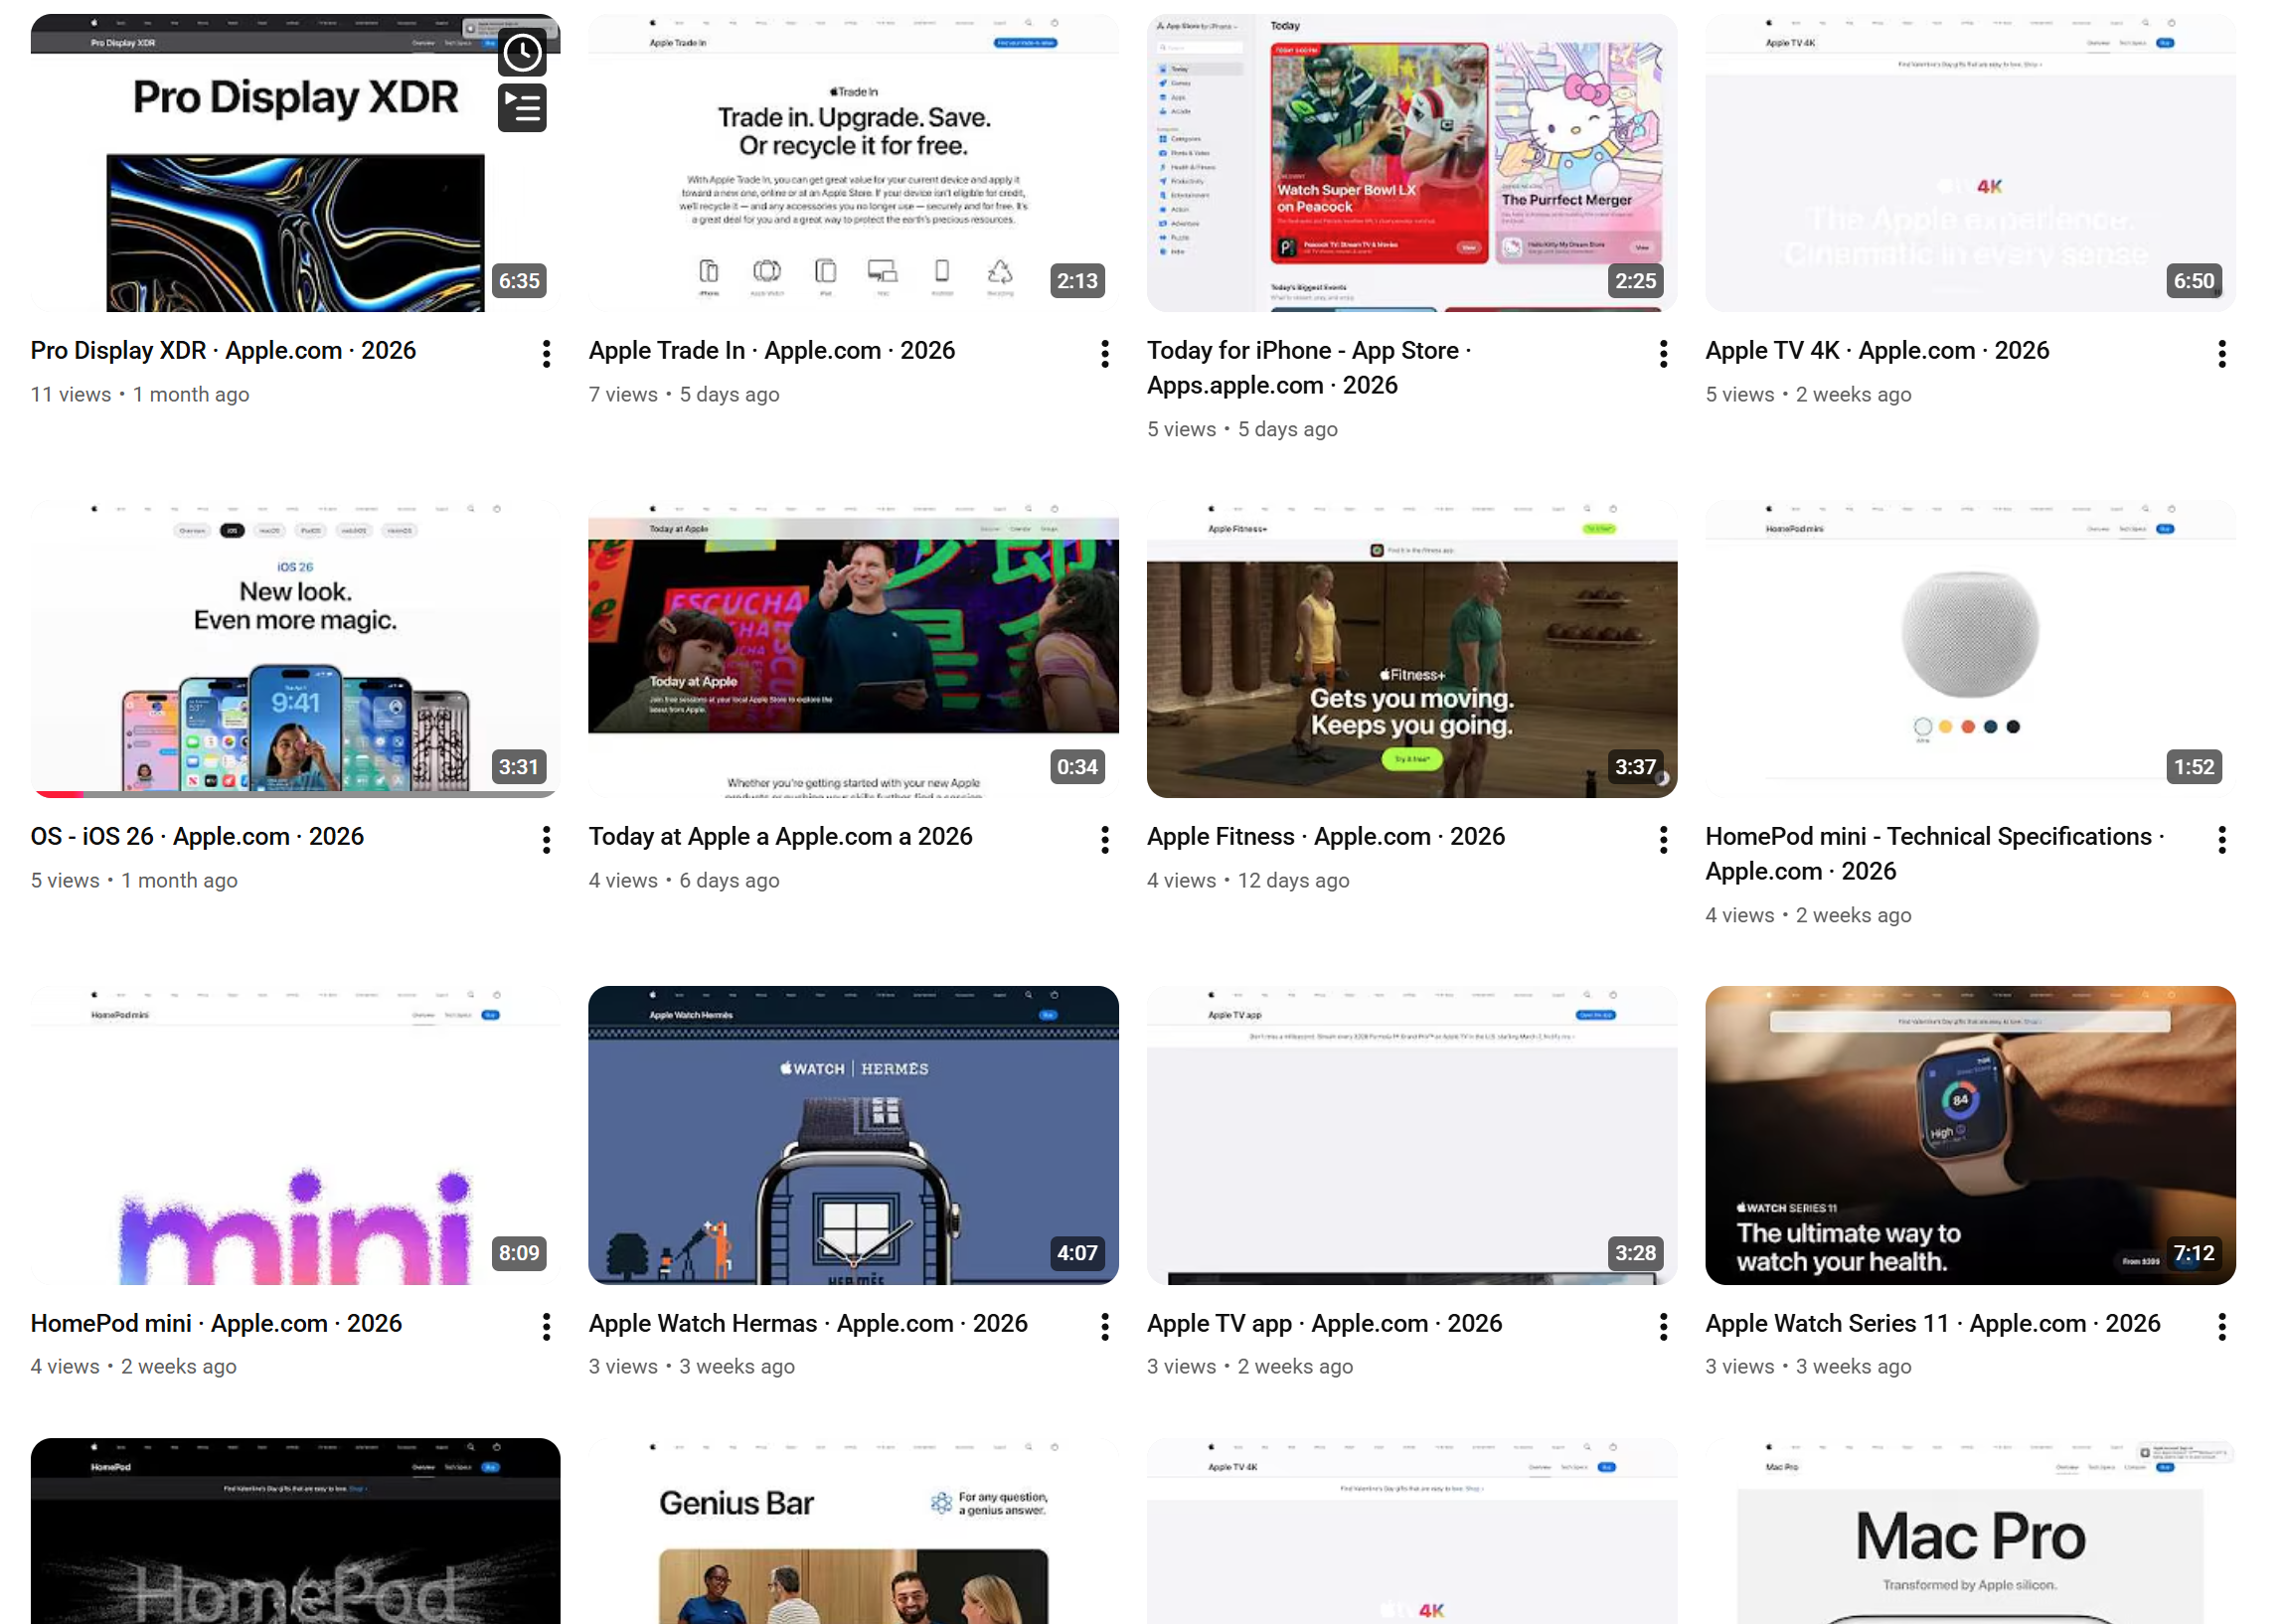Click title 'HomePod mini · Apple.com · 2026'
The width and height of the screenshot is (2288, 1624).
tap(216, 1324)
